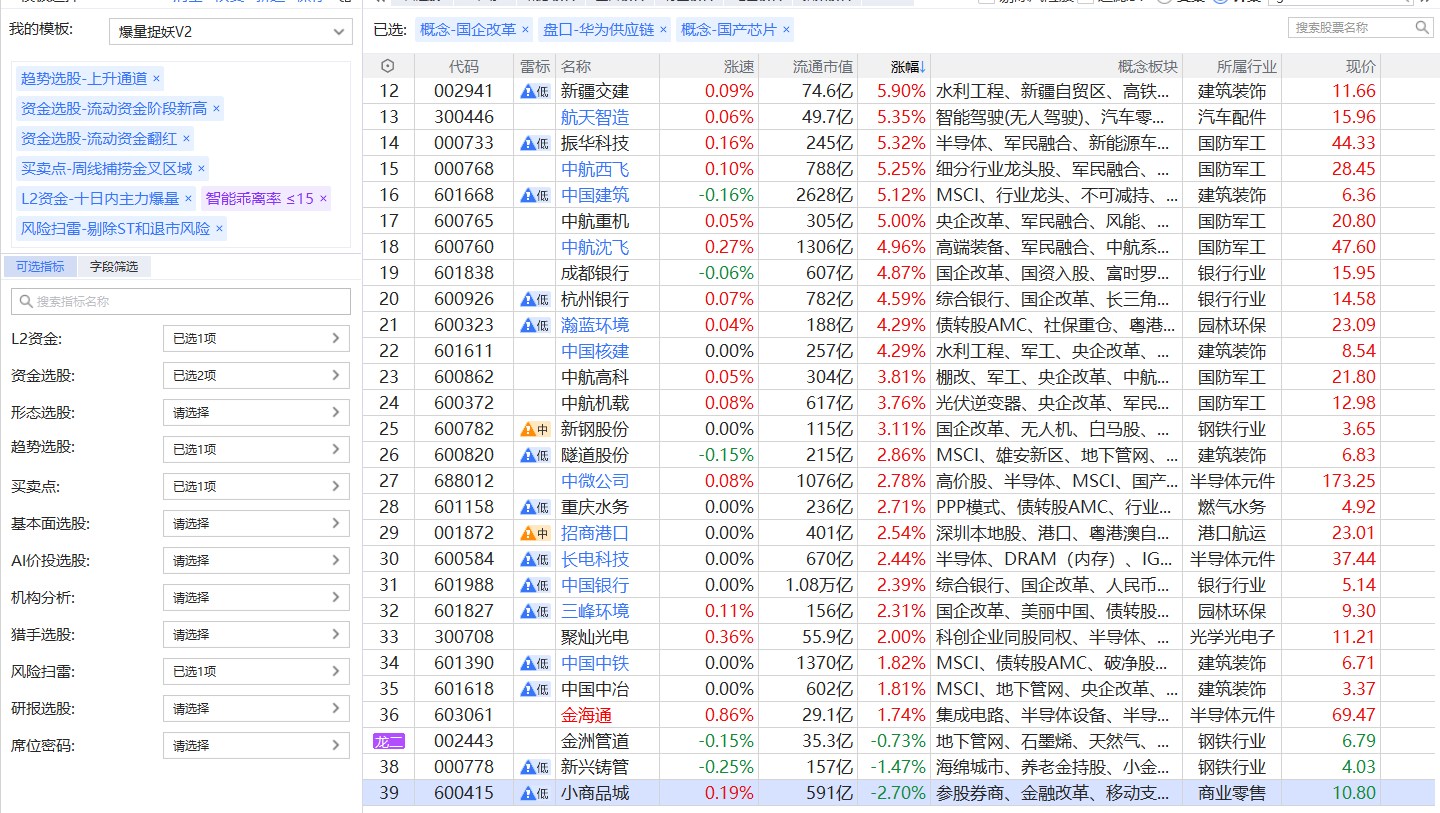Open the 我的模板 dropdown 爆量捉妖V2
1440x813 pixels.
[231, 32]
